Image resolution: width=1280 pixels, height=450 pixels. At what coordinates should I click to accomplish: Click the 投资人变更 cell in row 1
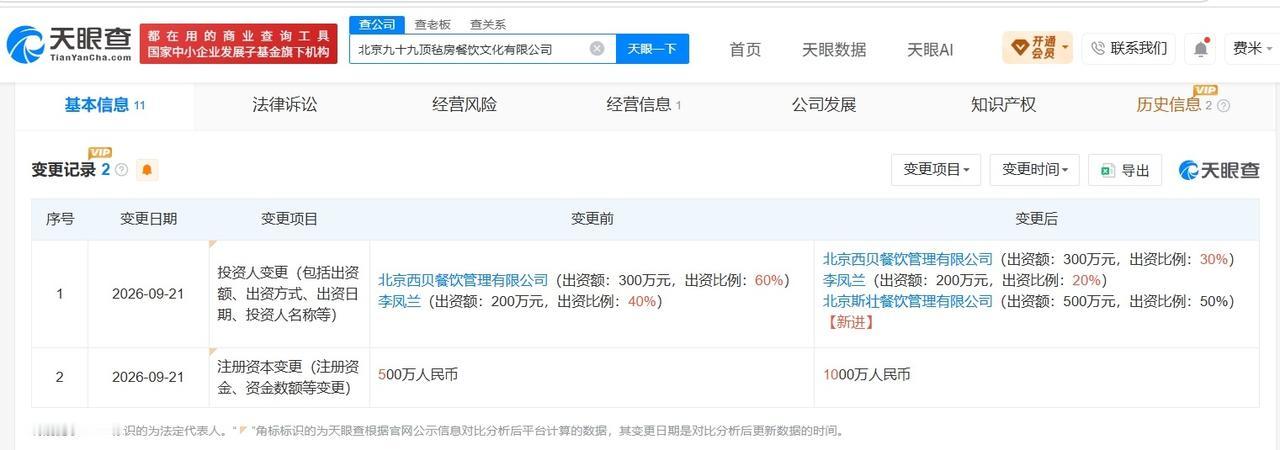pyautogui.click(x=289, y=293)
